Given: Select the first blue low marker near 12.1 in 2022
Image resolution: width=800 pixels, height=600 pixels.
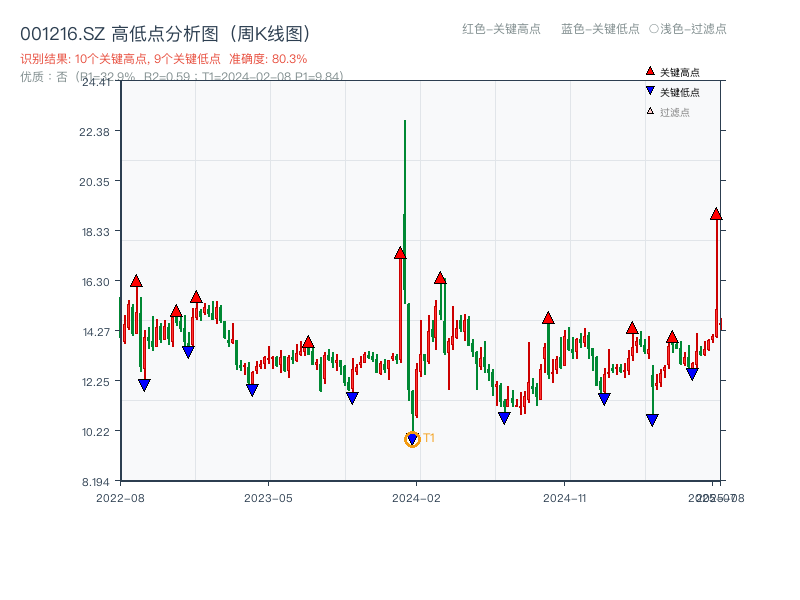Looking at the screenshot, I should 144,385.
